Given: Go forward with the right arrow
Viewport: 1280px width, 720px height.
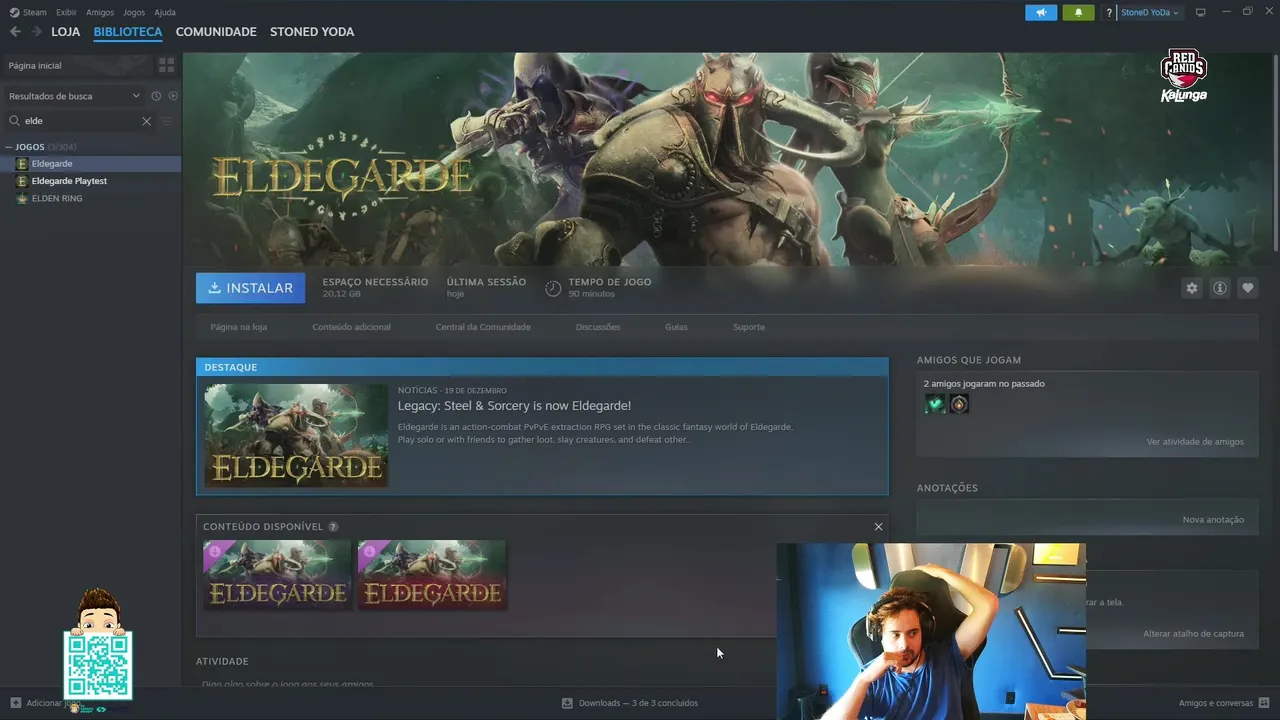Looking at the screenshot, I should click(x=37, y=32).
